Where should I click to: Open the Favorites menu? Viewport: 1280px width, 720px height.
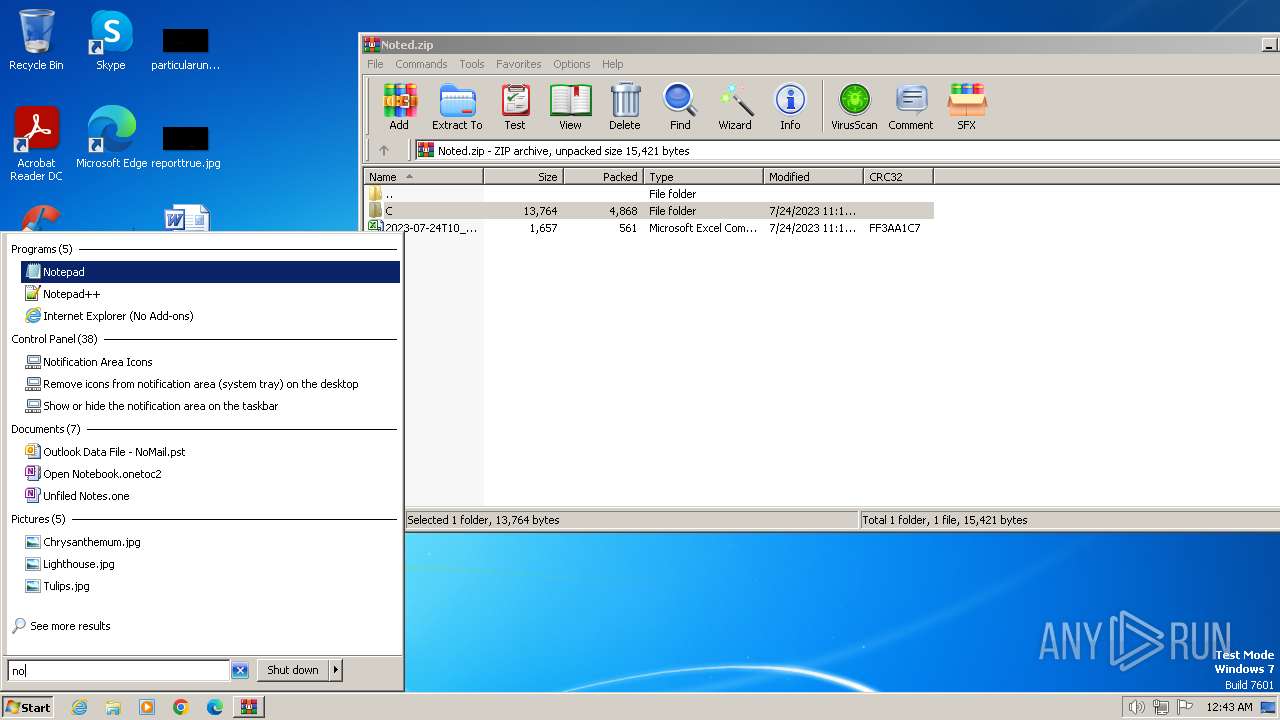[519, 64]
